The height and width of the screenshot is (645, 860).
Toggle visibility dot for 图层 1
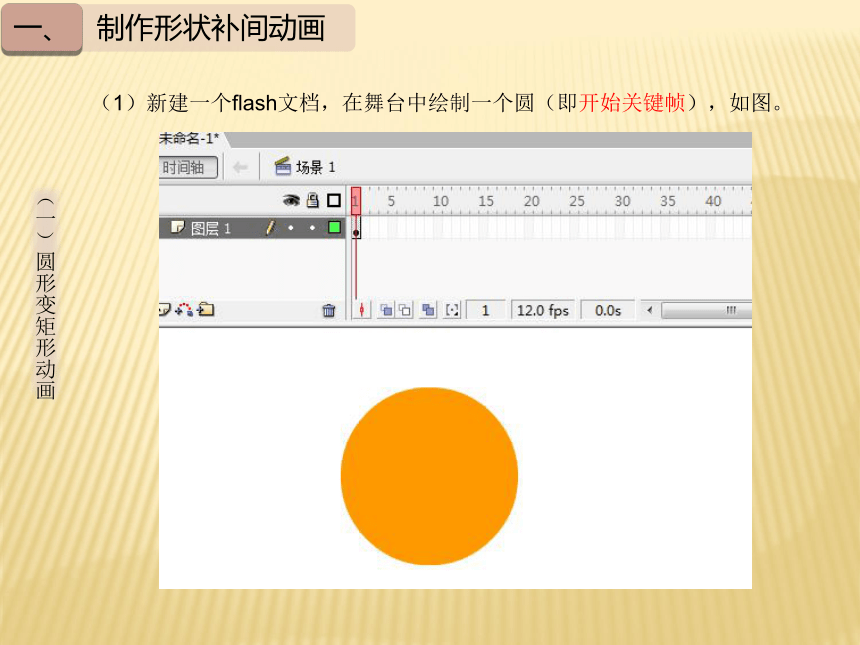(x=291, y=228)
